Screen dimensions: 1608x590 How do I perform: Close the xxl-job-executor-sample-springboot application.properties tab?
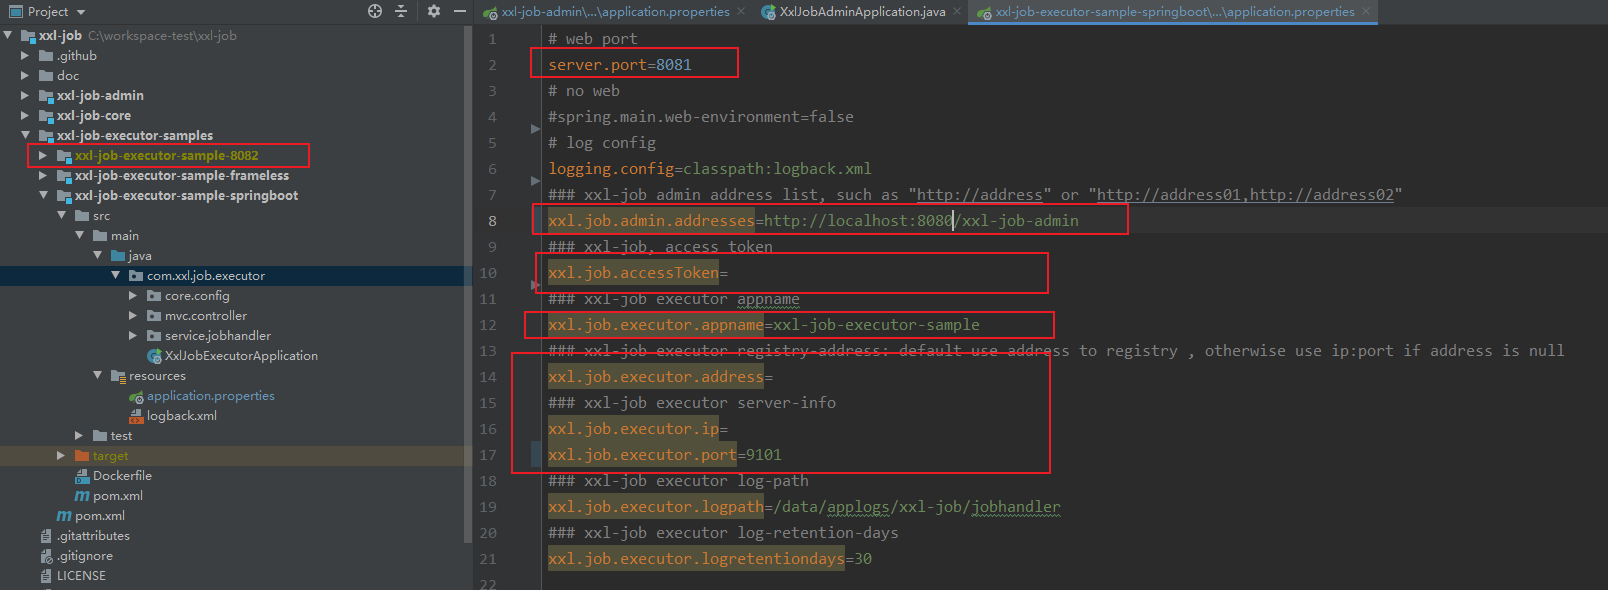tap(1366, 12)
